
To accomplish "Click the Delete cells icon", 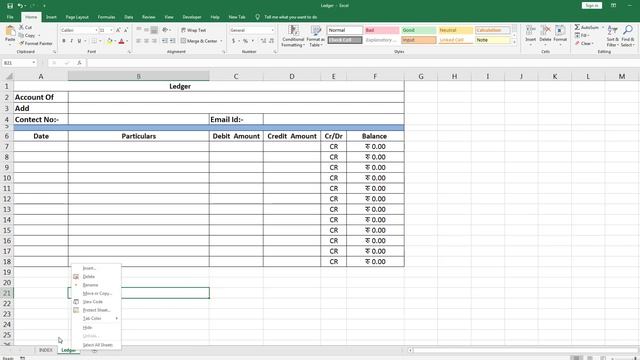I will coord(545,31).
